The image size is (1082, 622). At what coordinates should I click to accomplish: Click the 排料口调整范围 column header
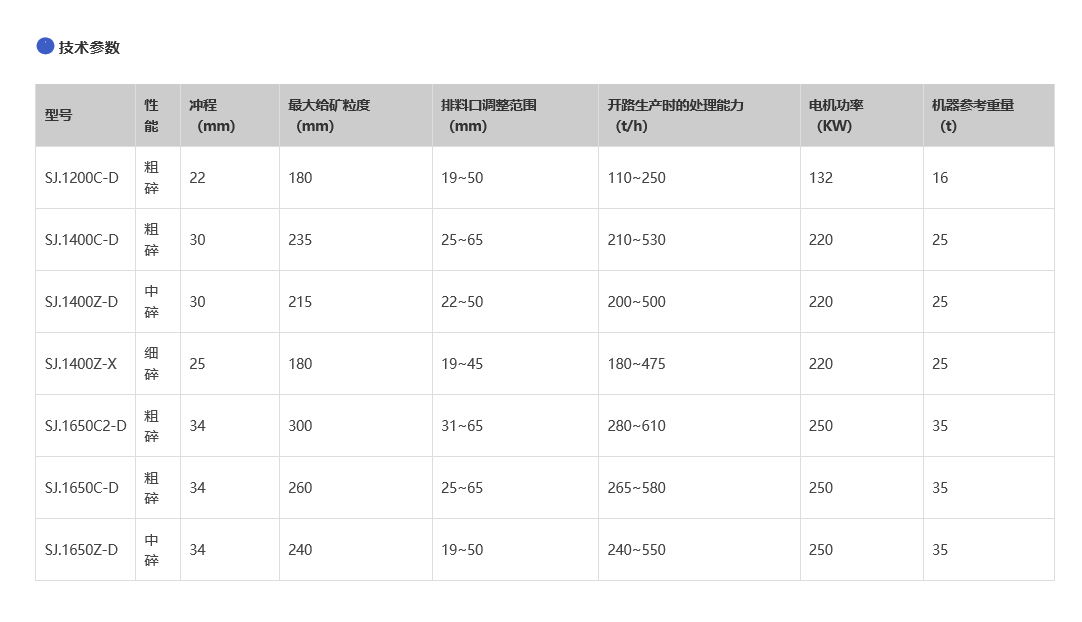point(489,105)
